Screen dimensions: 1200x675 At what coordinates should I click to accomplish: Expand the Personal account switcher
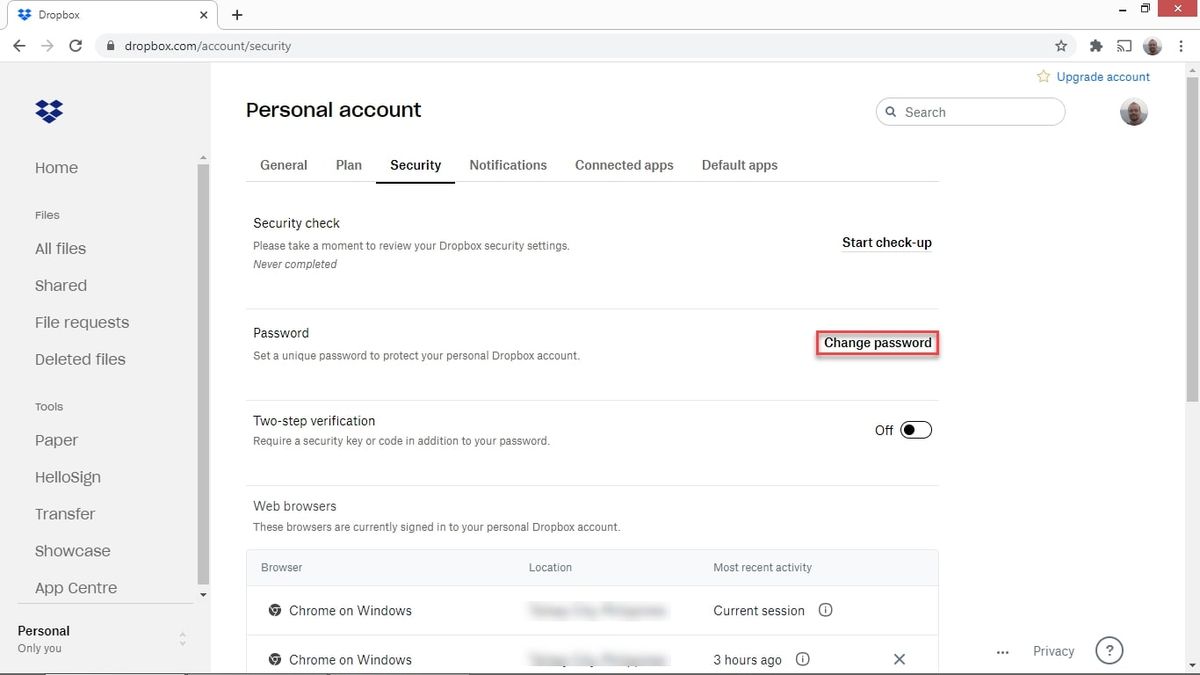pyautogui.click(x=182, y=638)
